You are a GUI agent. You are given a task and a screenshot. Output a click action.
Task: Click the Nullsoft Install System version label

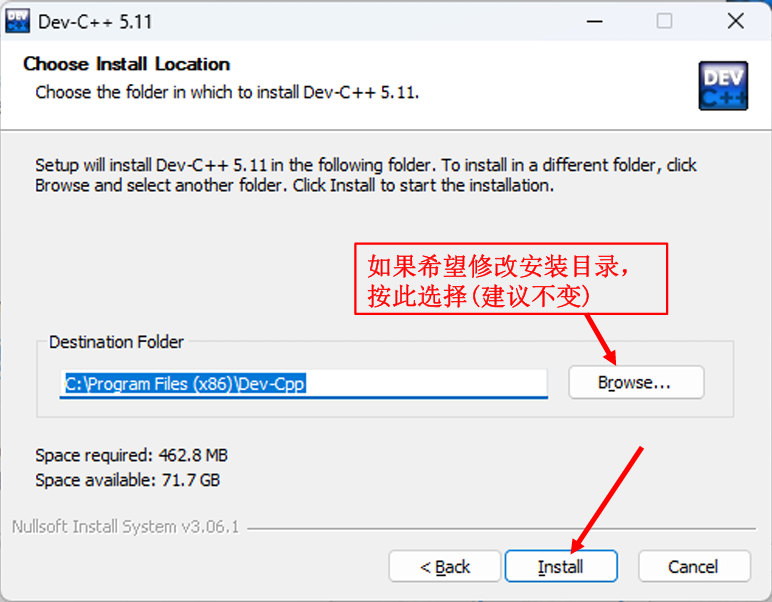click(x=126, y=527)
